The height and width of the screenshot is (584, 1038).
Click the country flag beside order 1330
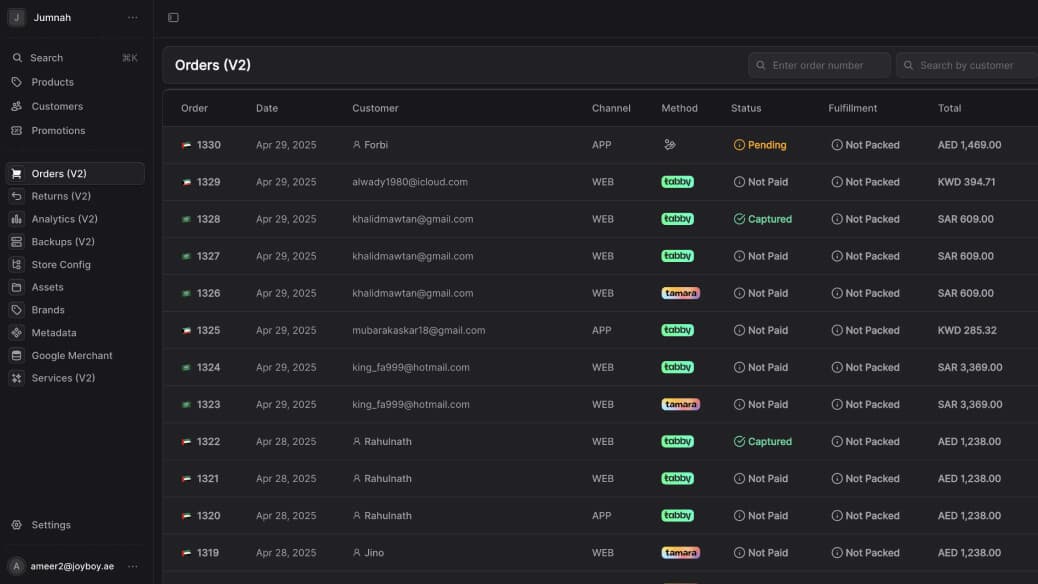click(x=186, y=145)
